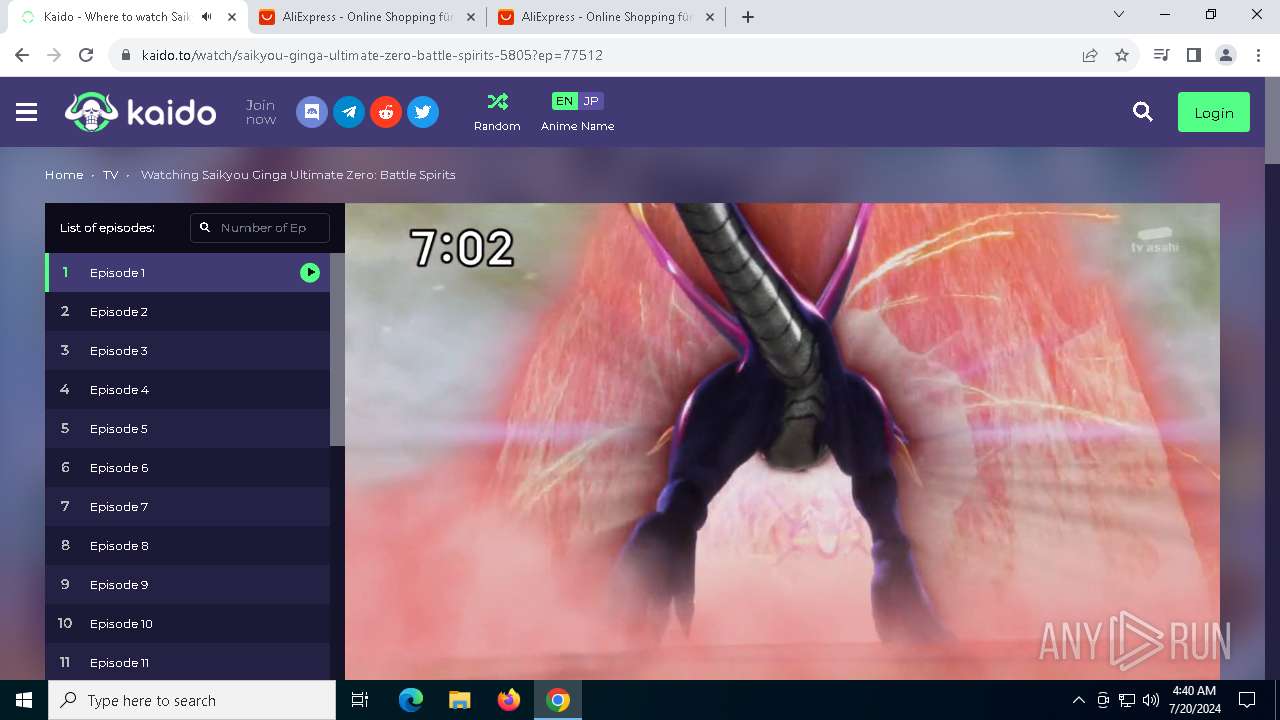Switch anime name to EN
Viewport: 1280px width, 720px height.
point(565,101)
